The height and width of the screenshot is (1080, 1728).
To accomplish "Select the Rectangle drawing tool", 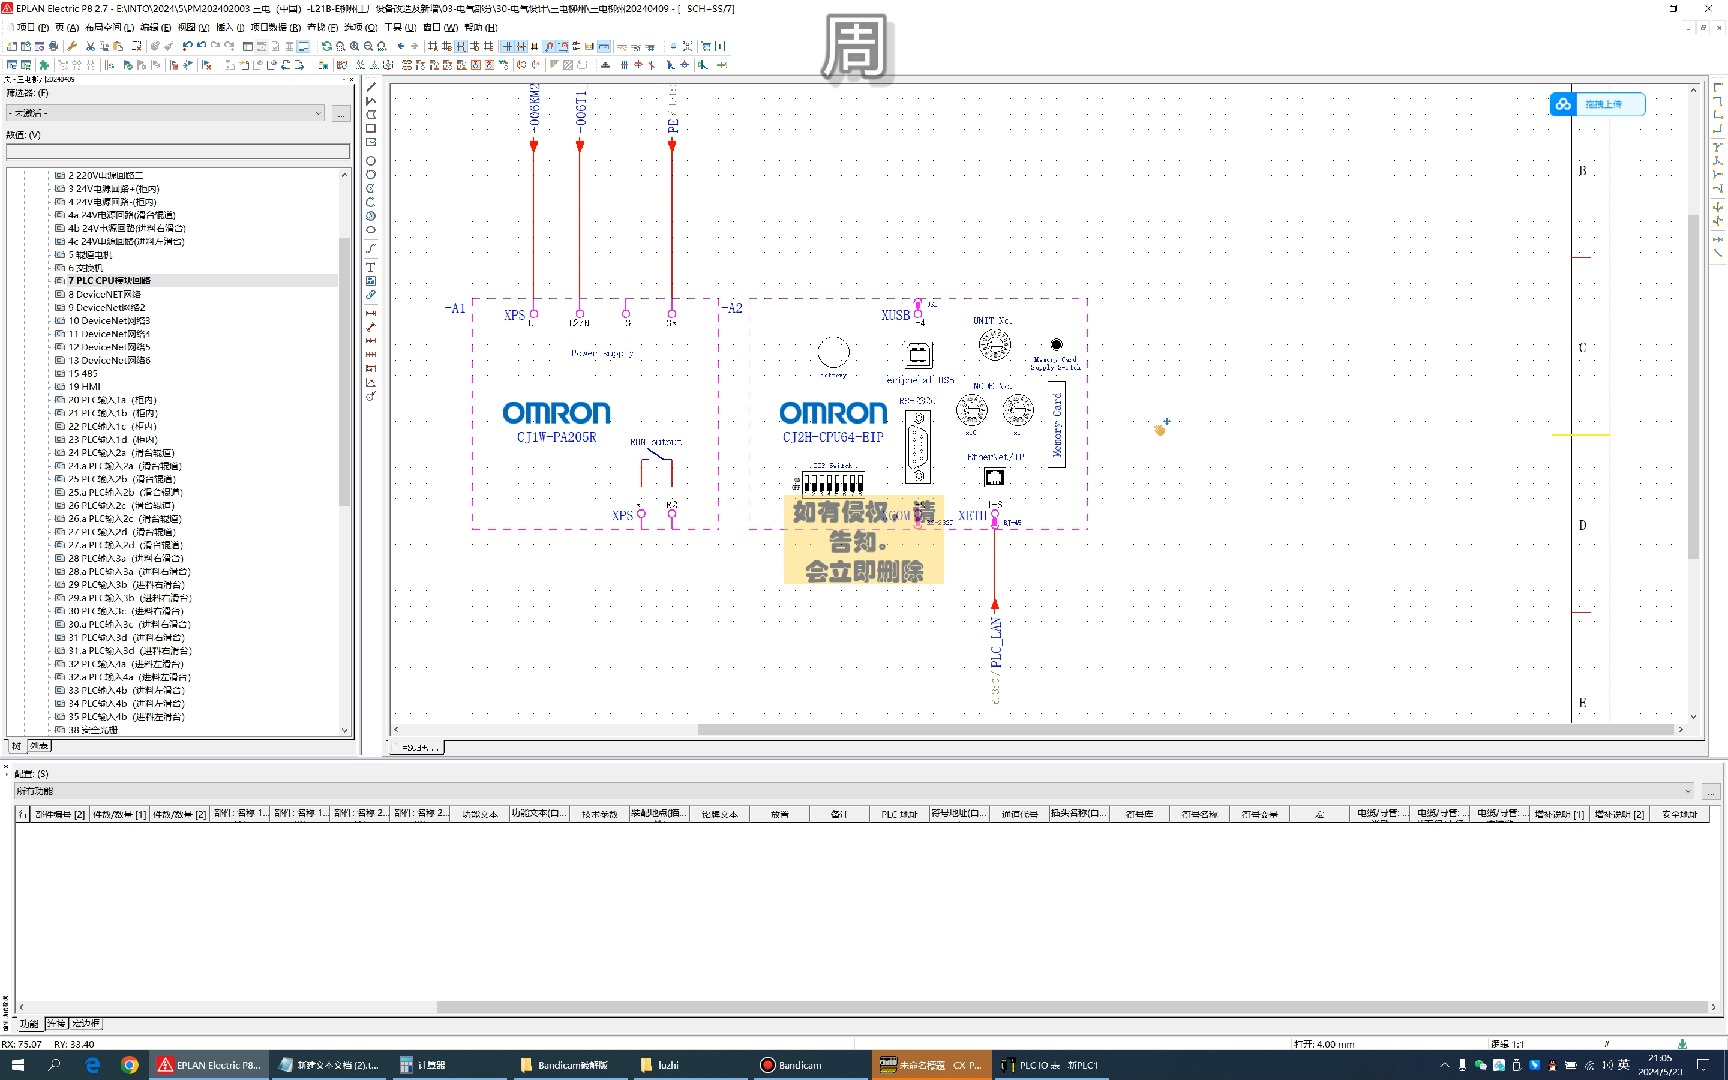I will coord(370,128).
